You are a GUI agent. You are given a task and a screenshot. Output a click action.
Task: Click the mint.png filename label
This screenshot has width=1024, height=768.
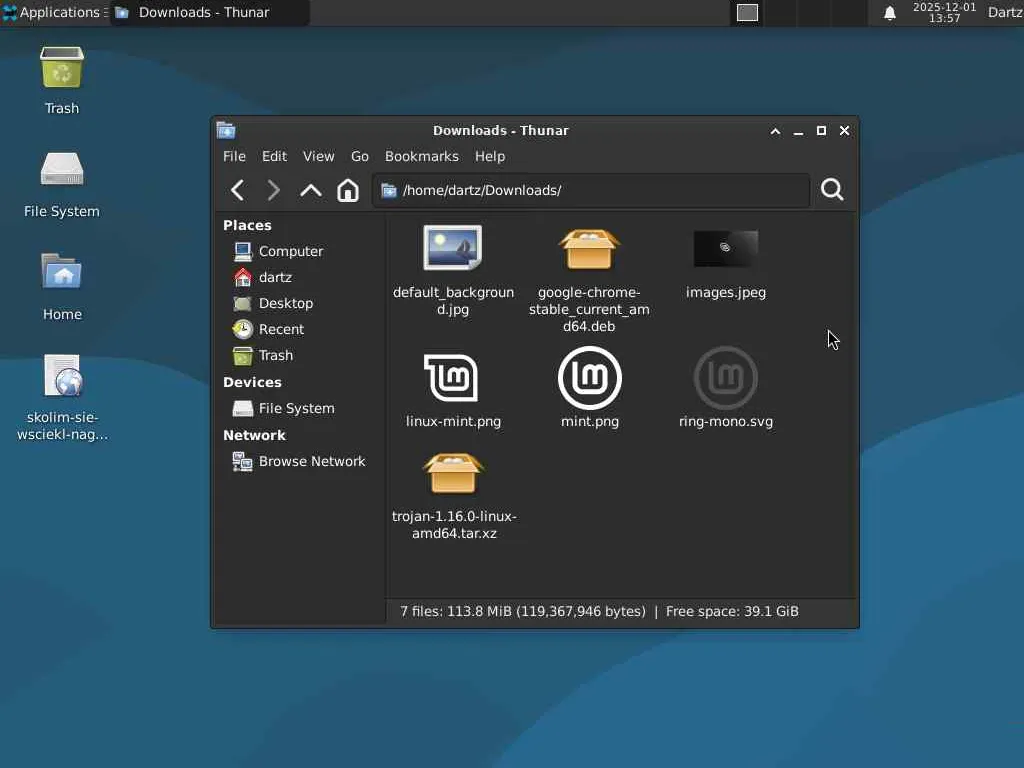pyautogui.click(x=590, y=421)
